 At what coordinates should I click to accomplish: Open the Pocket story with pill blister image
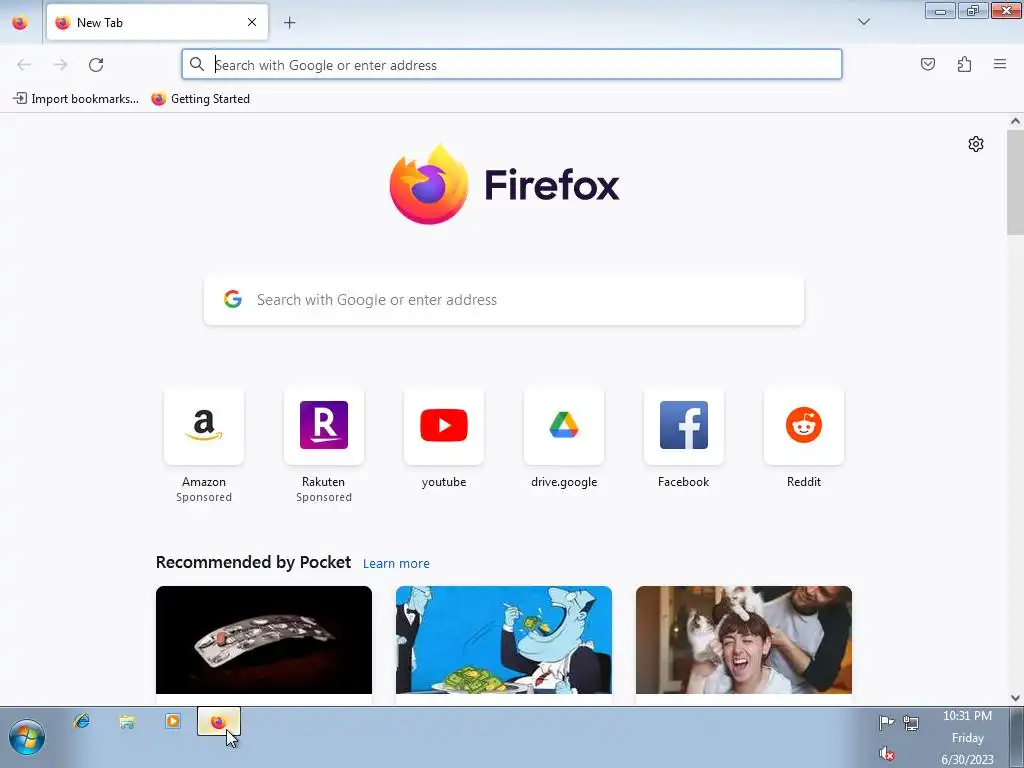click(264, 640)
